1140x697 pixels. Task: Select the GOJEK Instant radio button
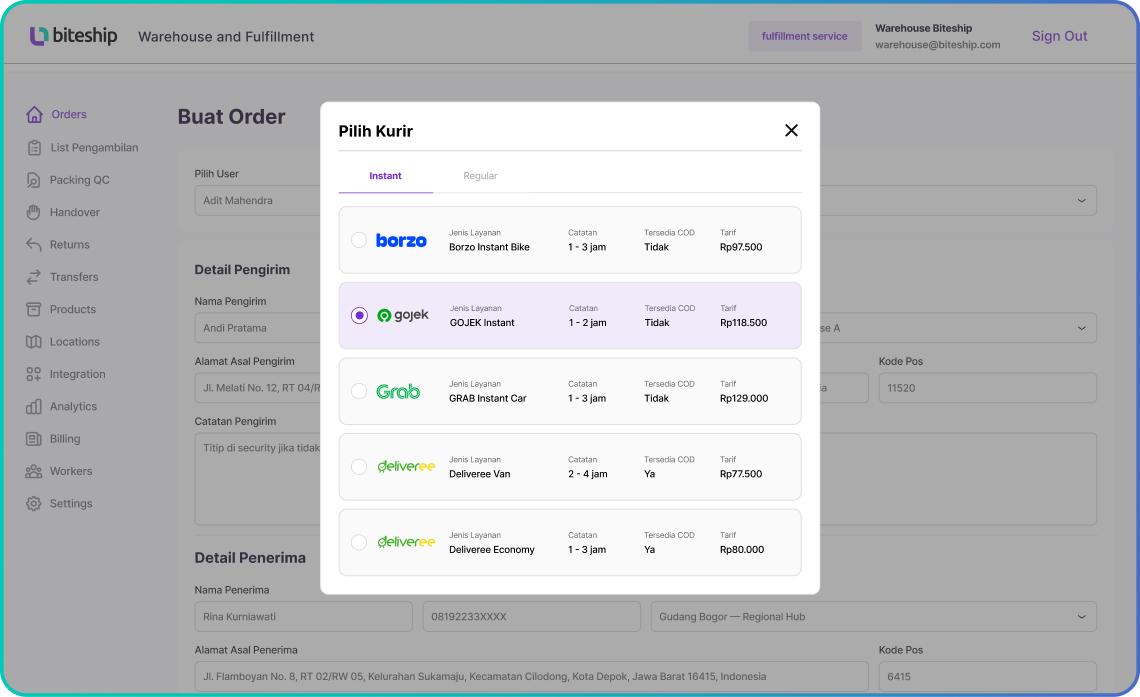[x=358, y=315]
